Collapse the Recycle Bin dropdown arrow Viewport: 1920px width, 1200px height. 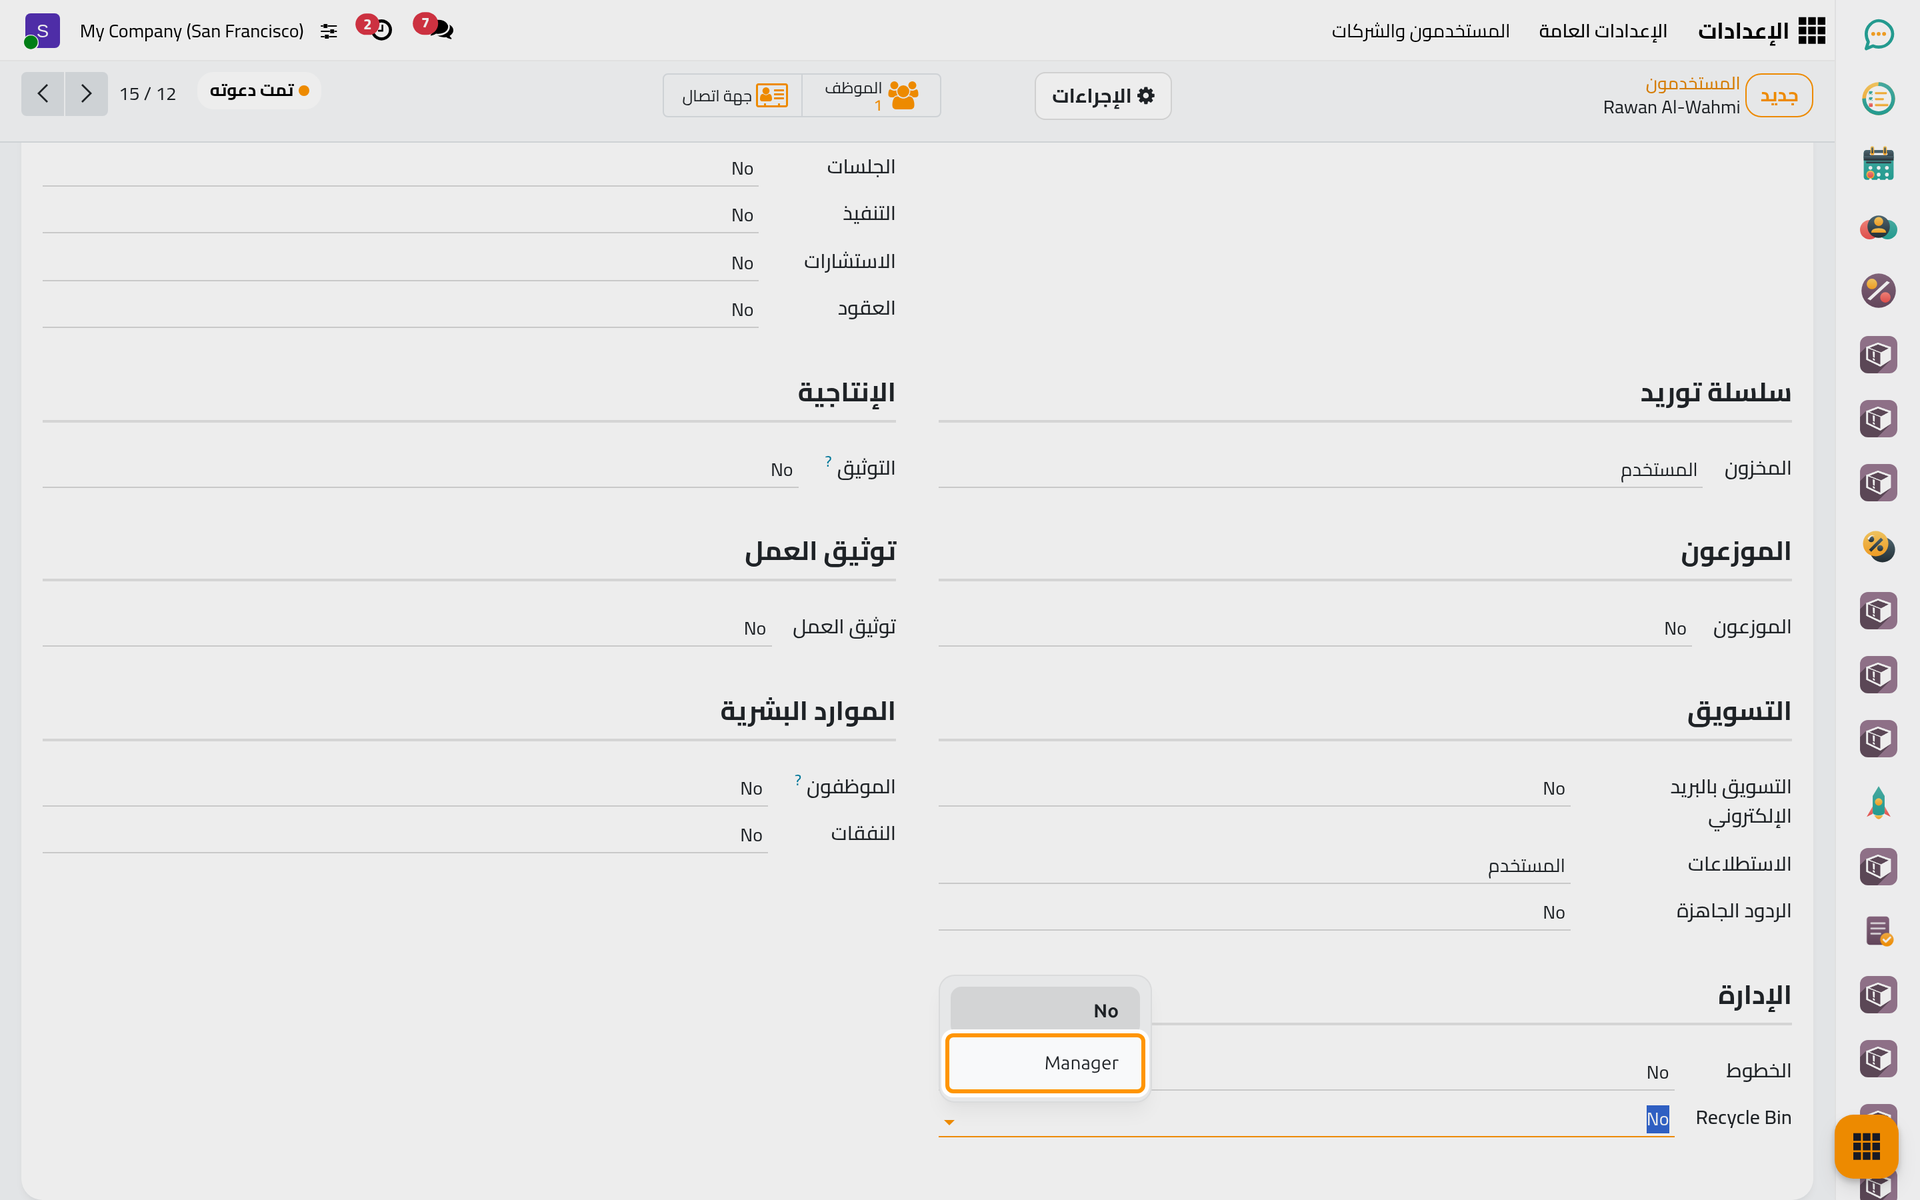point(949,1122)
